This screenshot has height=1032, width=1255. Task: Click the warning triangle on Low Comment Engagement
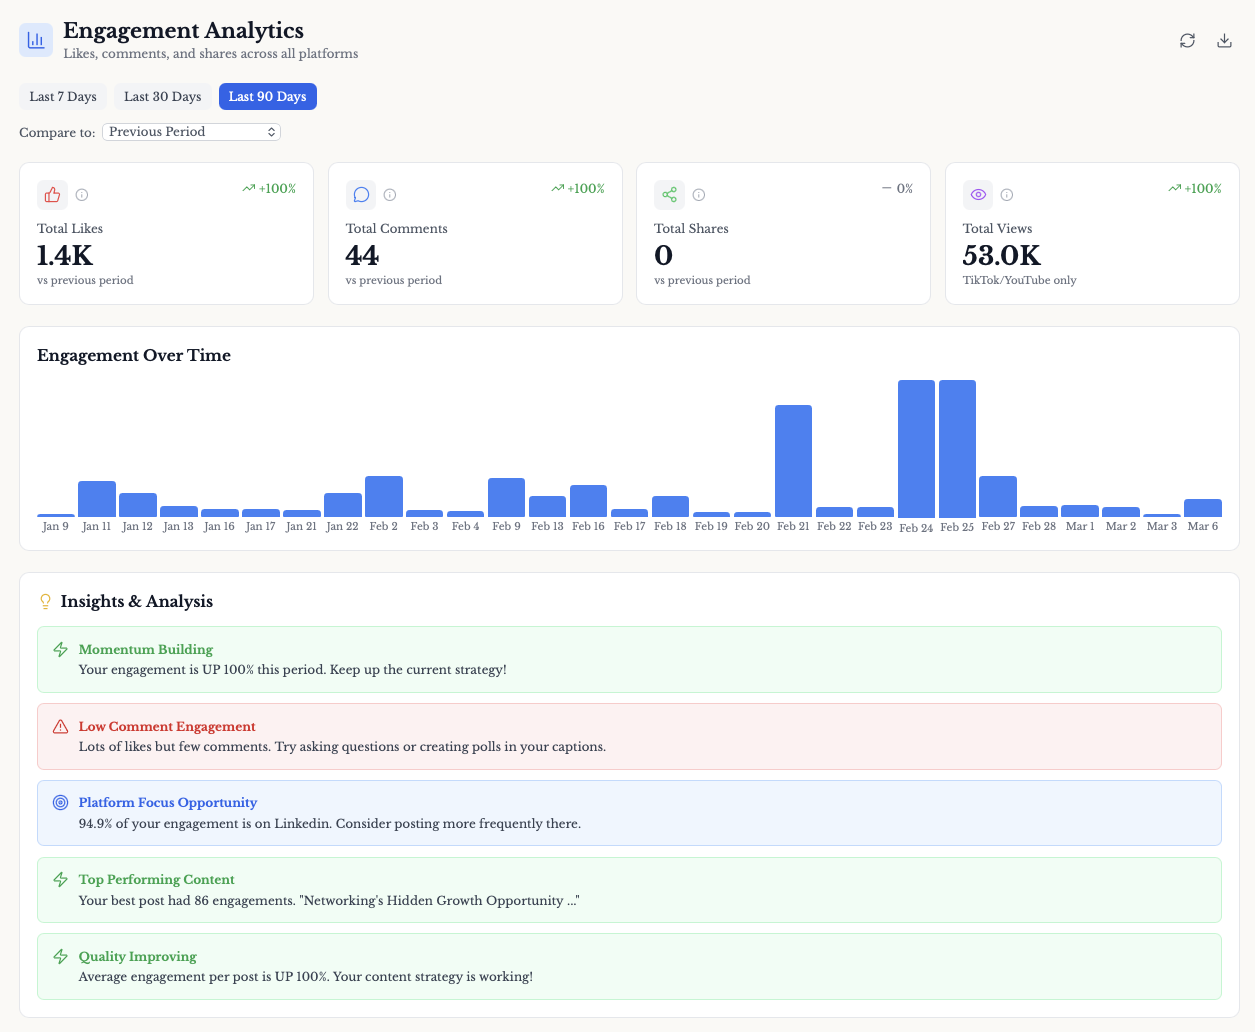pyautogui.click(x=62, y=726)
